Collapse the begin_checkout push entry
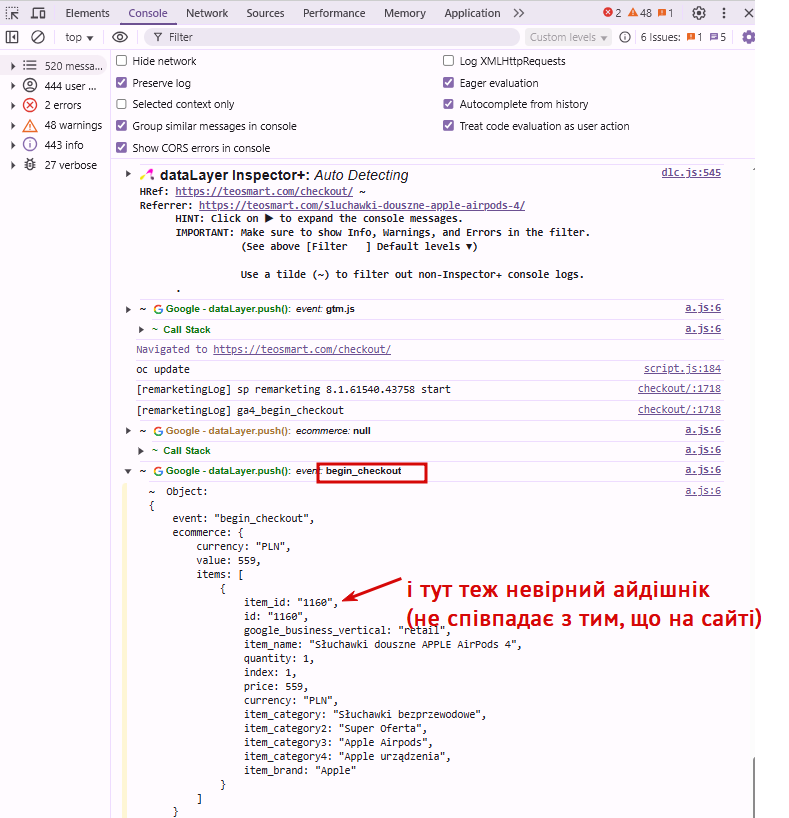Screen dimensions: 789x818 [128, 471]
